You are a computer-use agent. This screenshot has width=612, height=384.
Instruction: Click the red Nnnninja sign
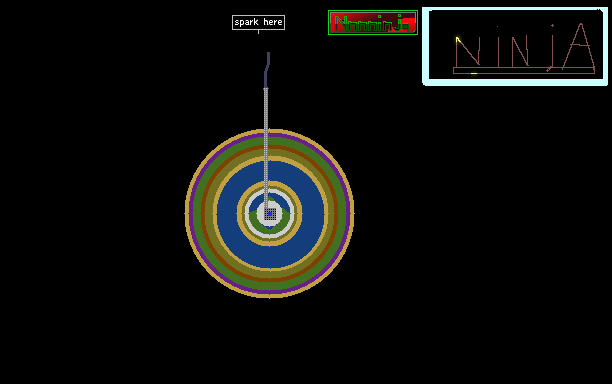point(373,23)
